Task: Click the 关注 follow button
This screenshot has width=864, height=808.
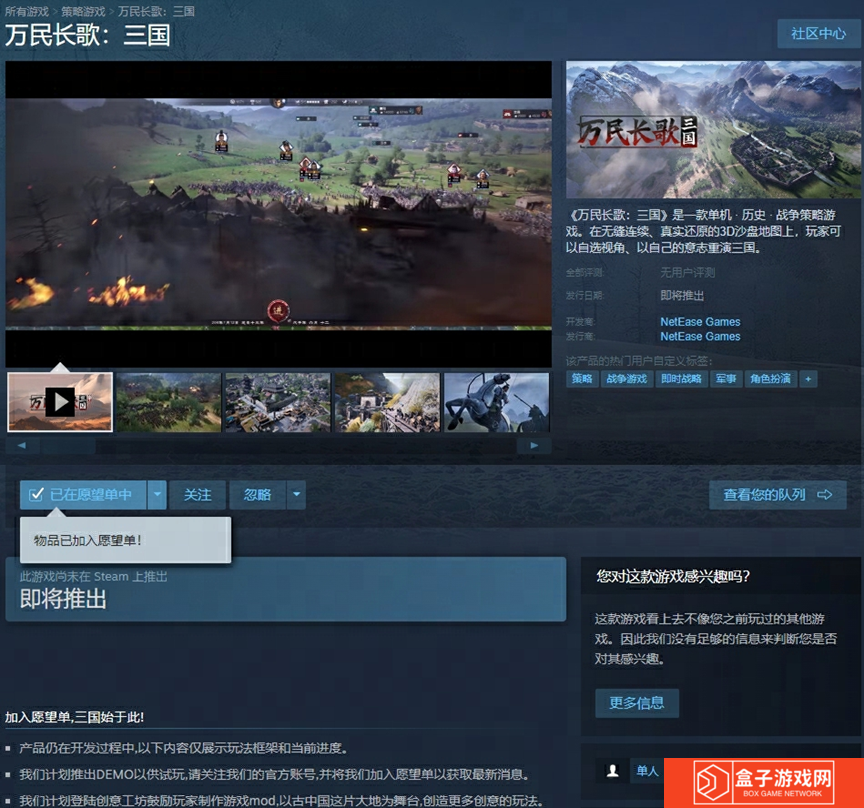Action: (x=197, y=494)
